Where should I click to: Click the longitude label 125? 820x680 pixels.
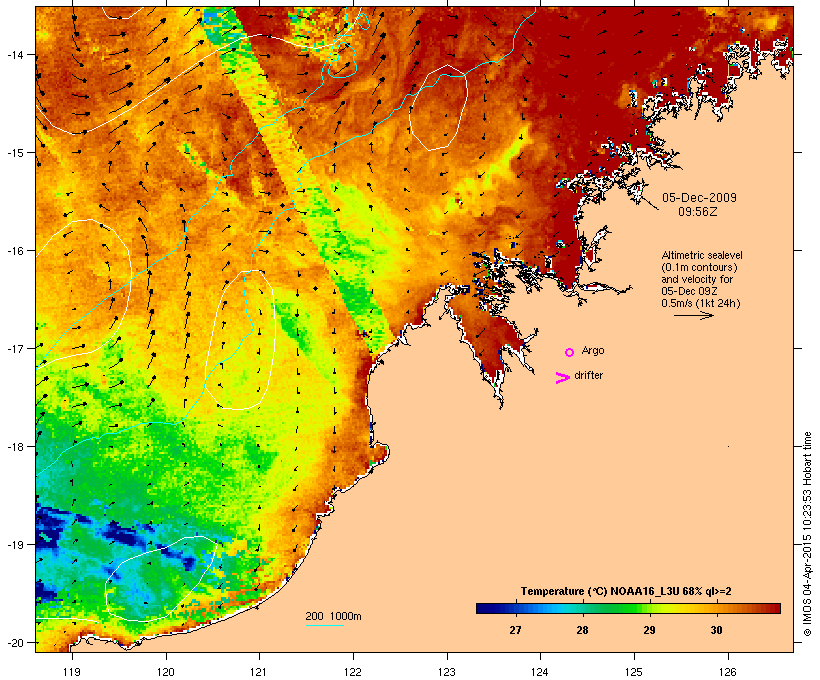click(634, 672)
